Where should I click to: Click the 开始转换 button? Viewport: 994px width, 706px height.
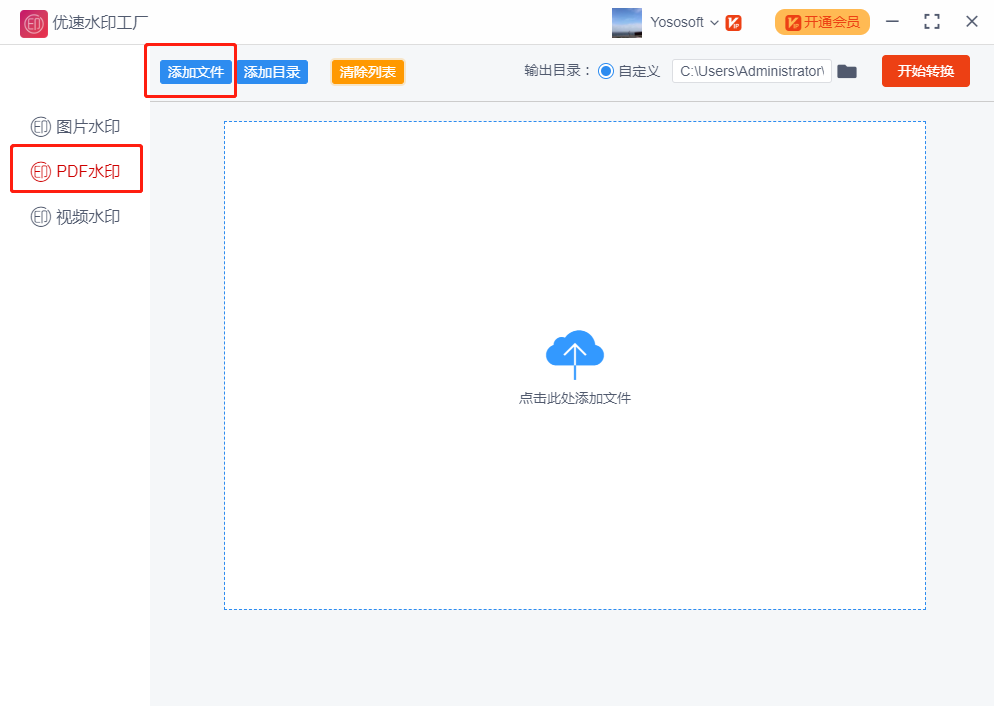(926, 71)
